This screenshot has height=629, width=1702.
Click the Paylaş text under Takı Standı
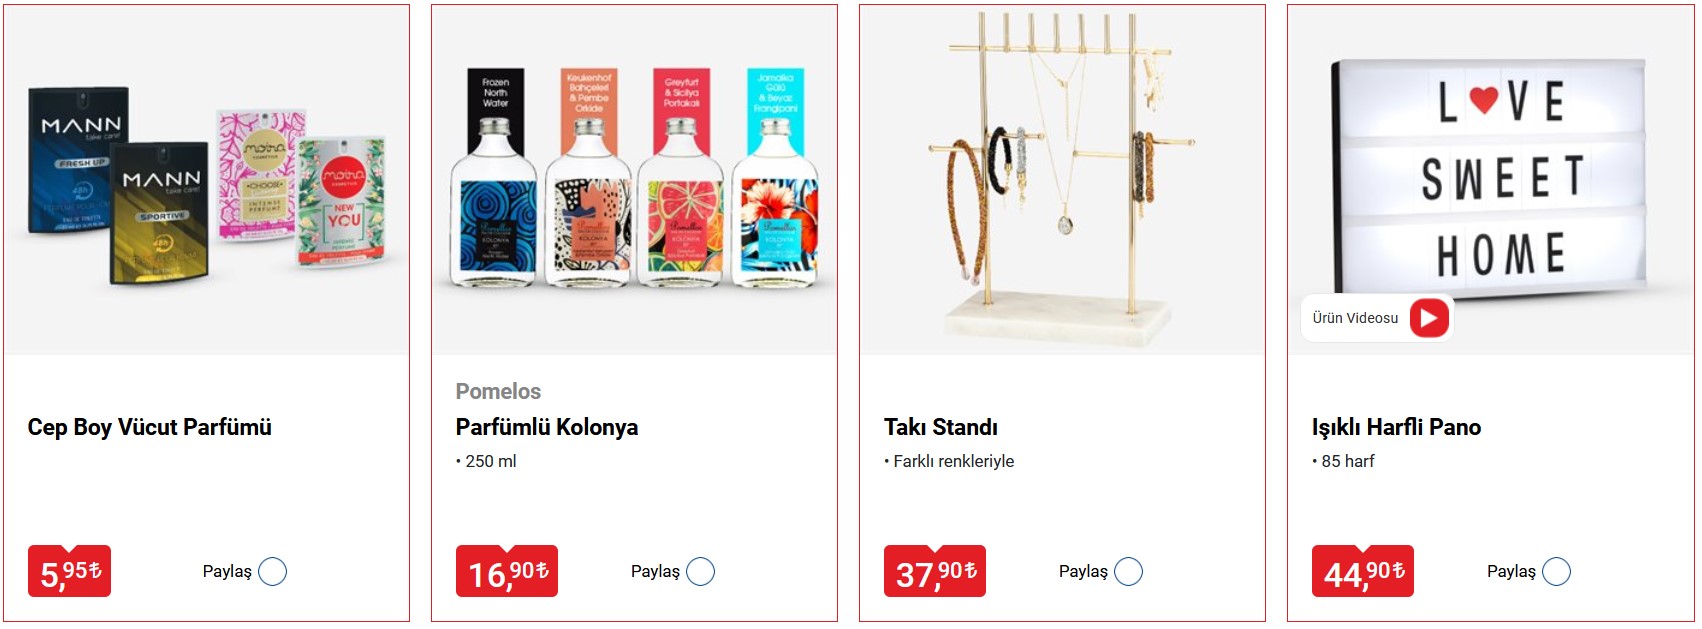click(x=1083, y=572)
